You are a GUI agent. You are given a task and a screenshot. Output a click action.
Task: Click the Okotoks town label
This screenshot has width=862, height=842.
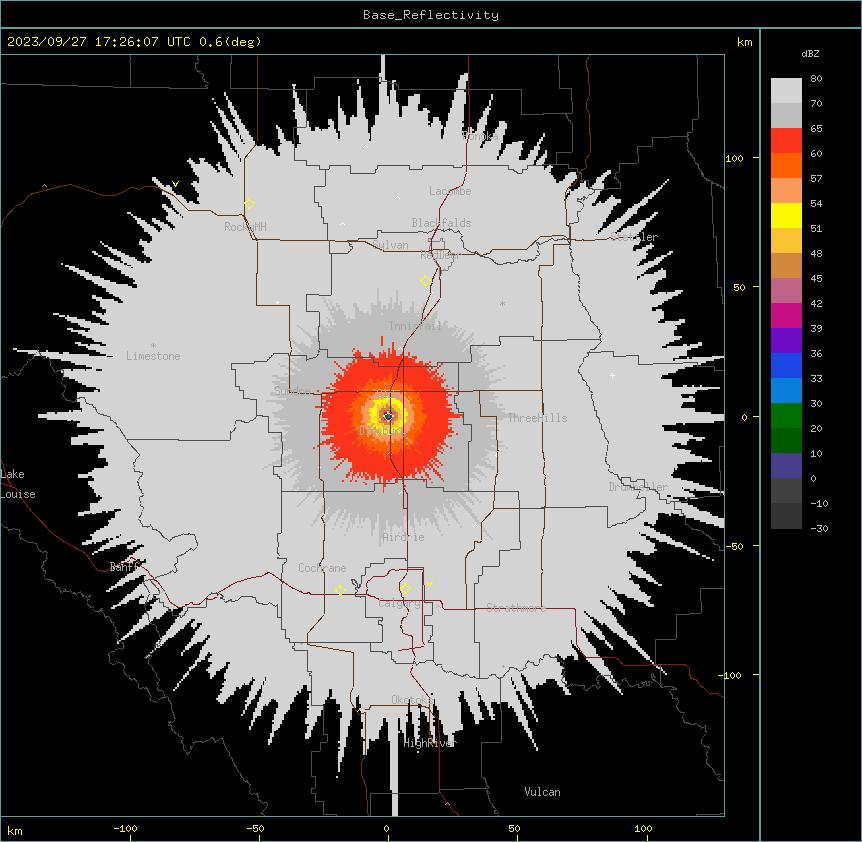tap(410, 700)
